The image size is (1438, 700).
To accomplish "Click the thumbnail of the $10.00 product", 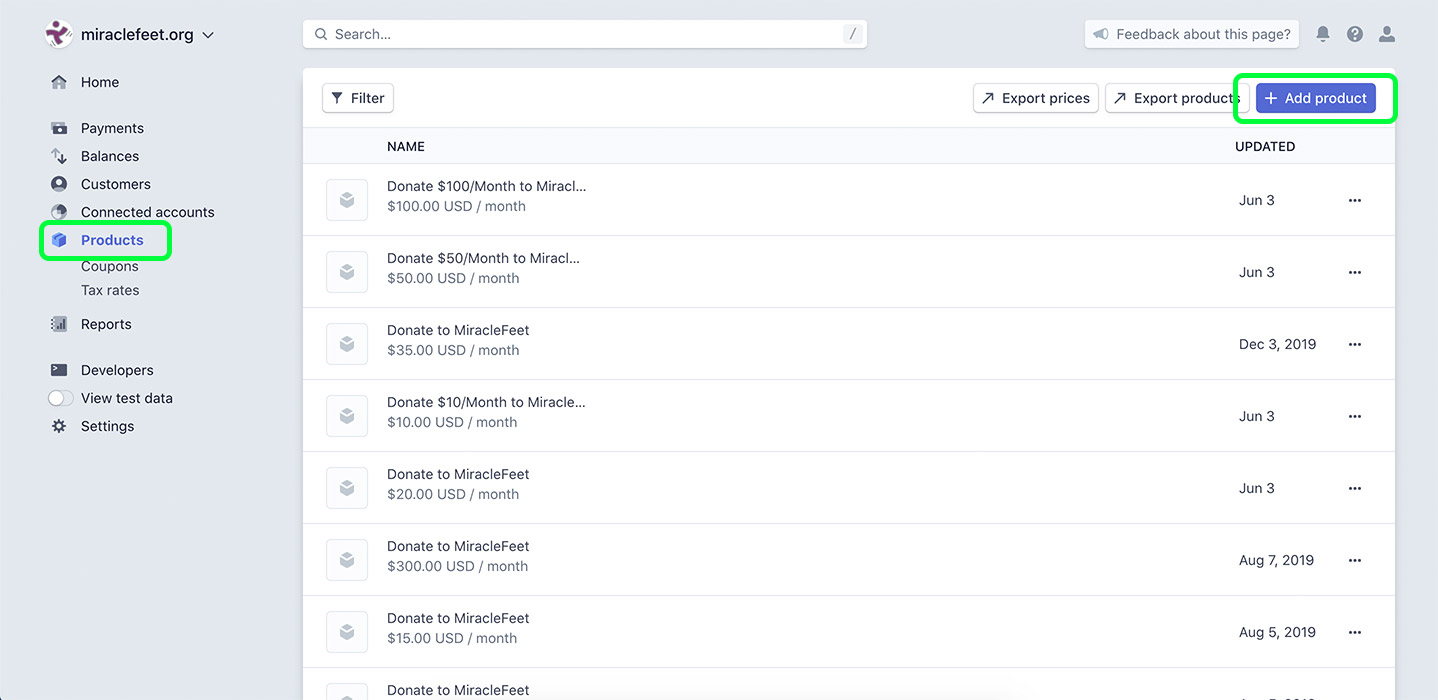I will click(347, 416).
